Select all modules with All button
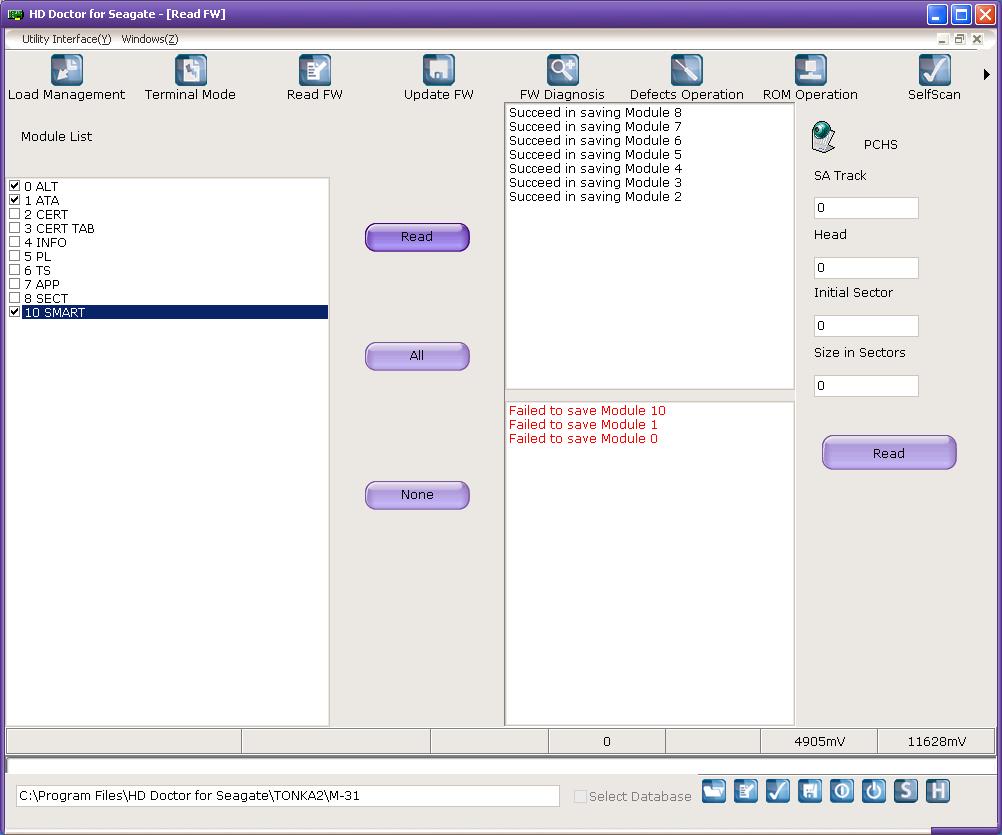The width and height of the screenshot is (1002, 835). [x=417, y=356]
